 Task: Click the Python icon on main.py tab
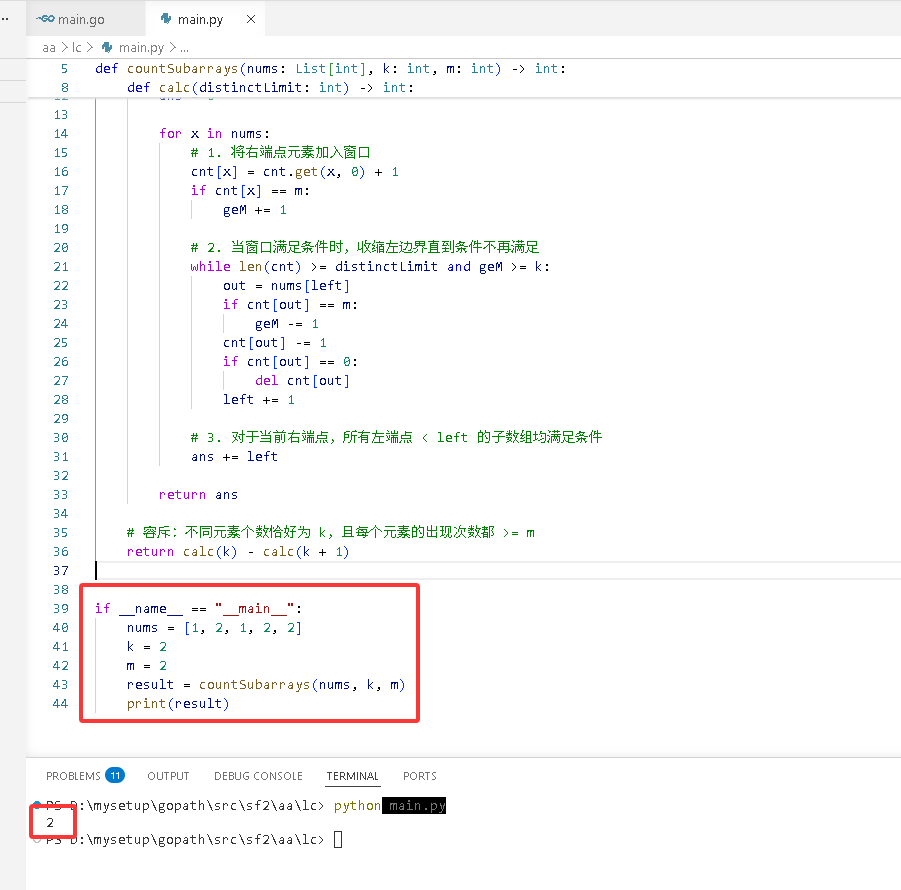pos(166,19)
